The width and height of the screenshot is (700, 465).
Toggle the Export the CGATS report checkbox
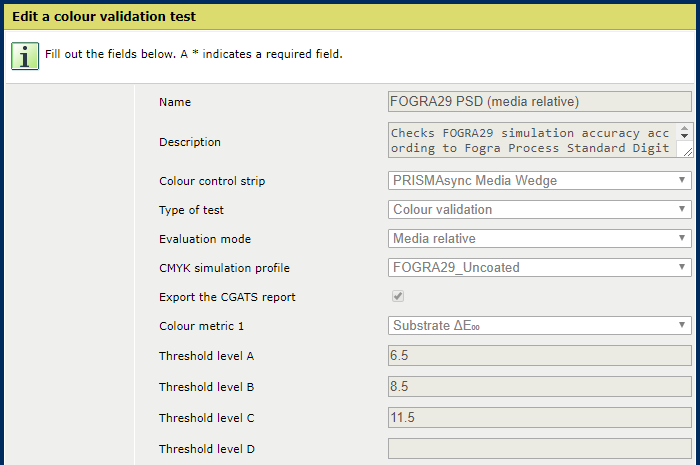(398, 297)
